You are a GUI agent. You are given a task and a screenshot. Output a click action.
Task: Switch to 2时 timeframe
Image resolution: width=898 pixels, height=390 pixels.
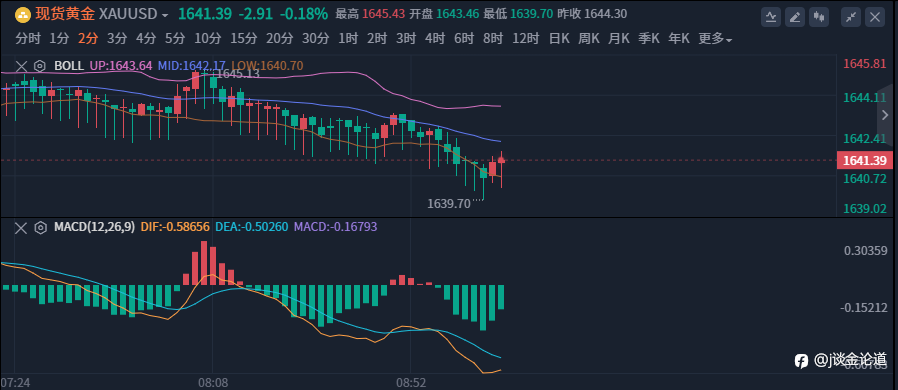click(x=377, y=39)
